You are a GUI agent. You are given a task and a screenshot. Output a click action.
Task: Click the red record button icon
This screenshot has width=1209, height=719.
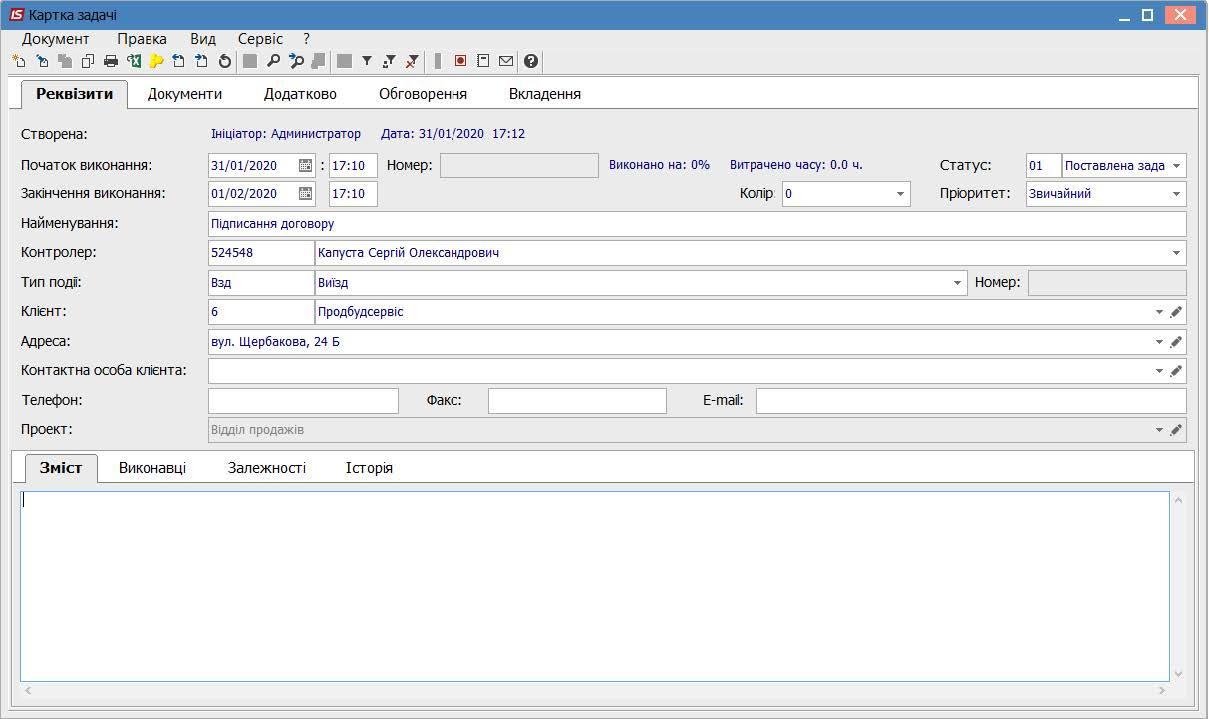(x=460, y=61)
